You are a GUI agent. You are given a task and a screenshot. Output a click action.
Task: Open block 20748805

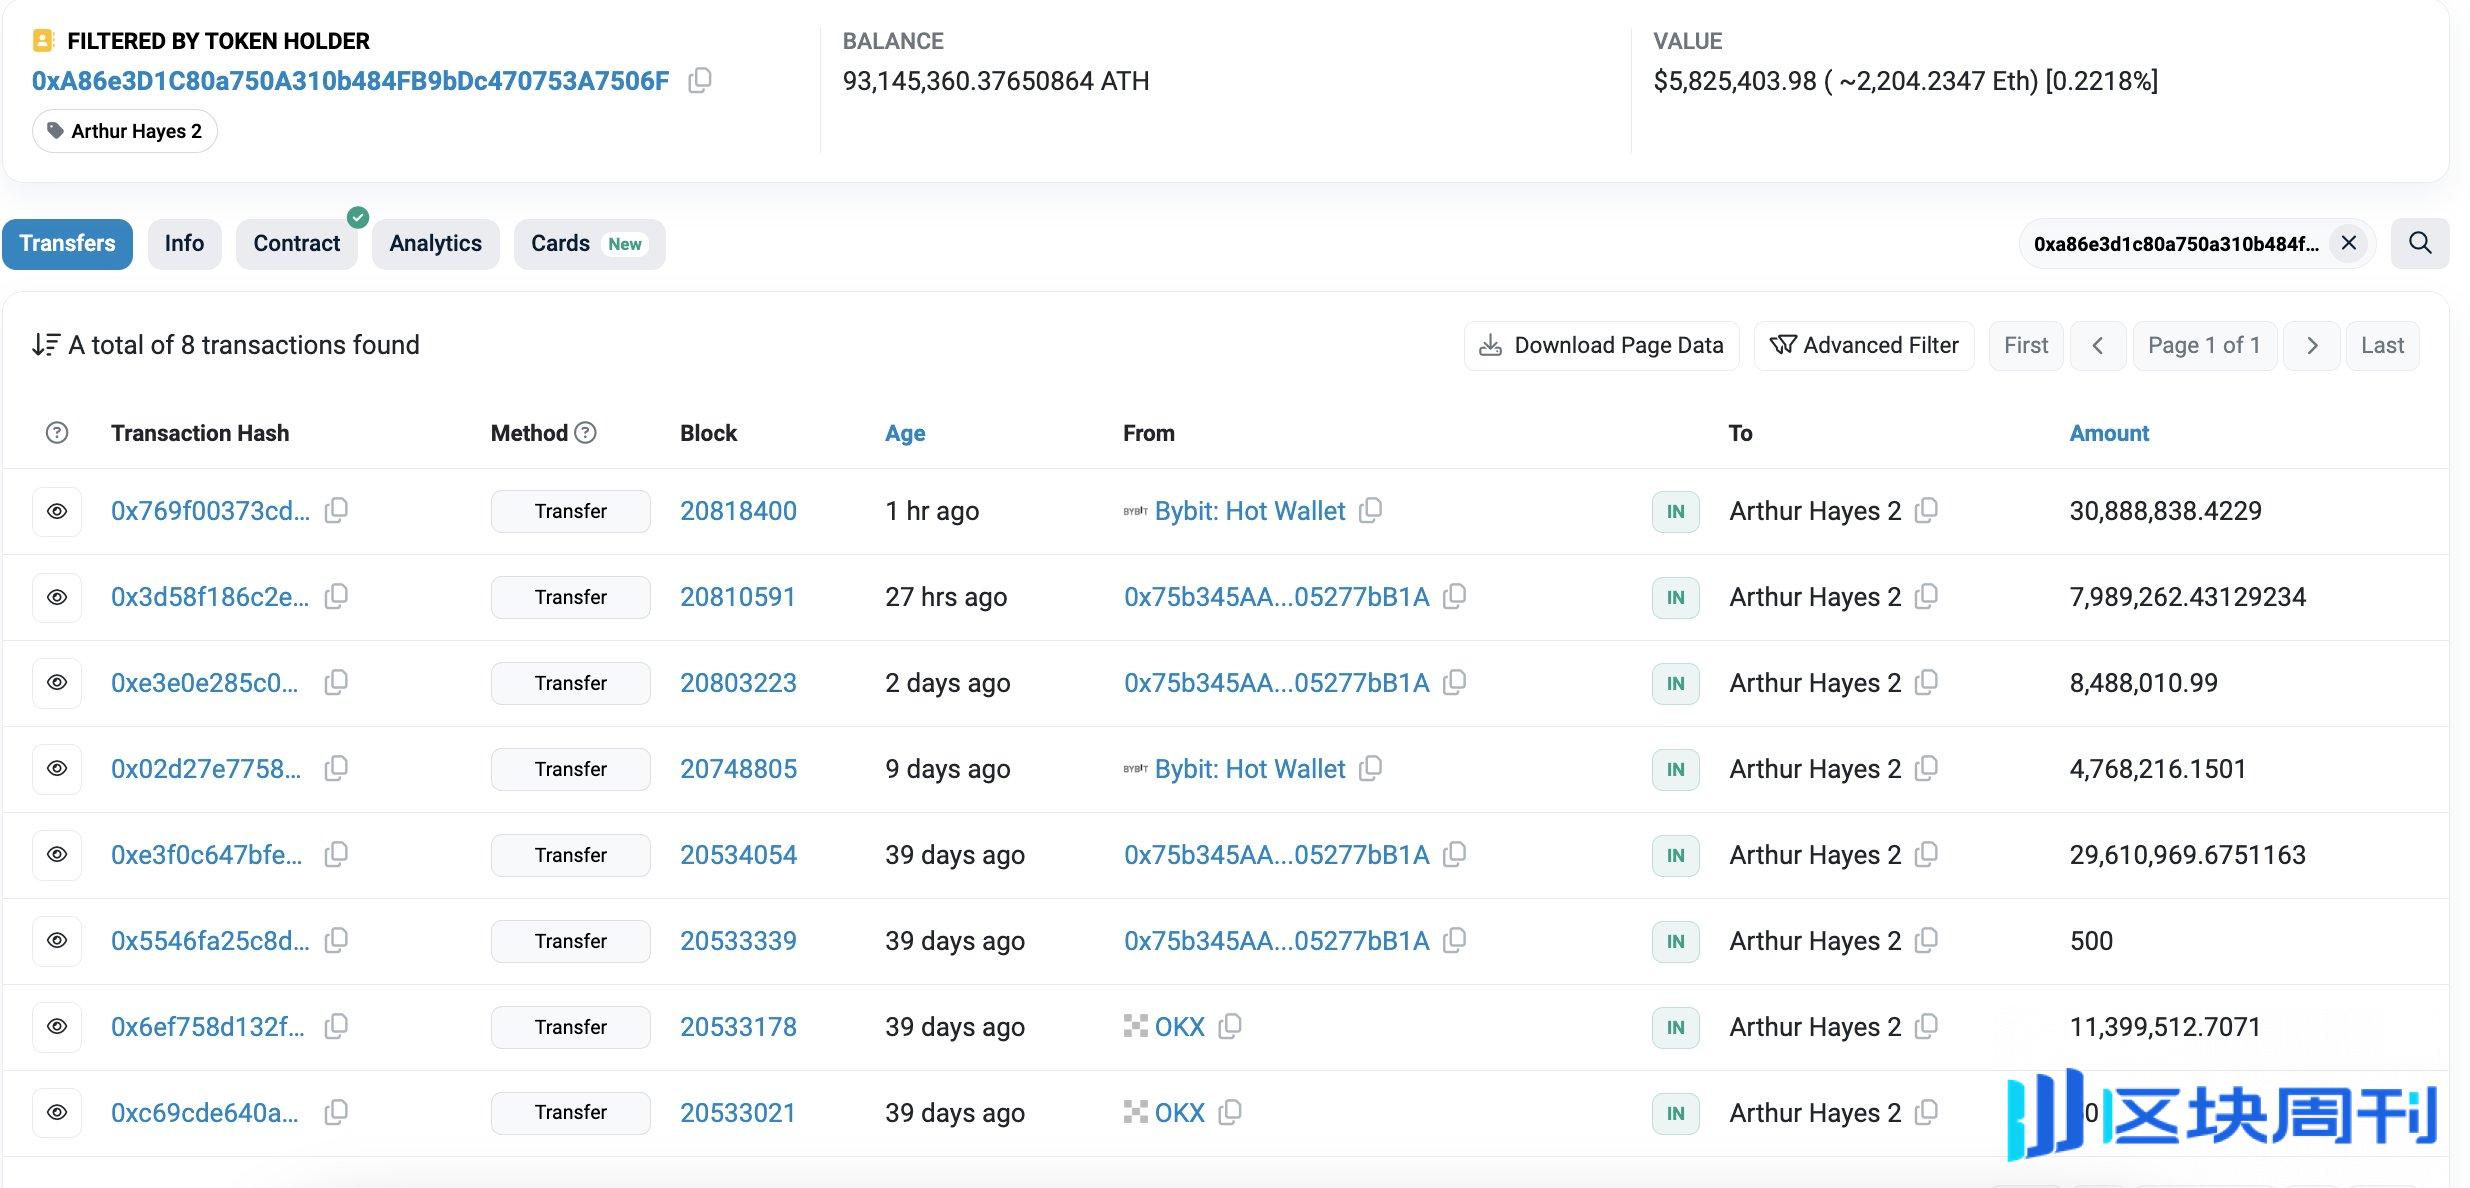coord(738,769)
